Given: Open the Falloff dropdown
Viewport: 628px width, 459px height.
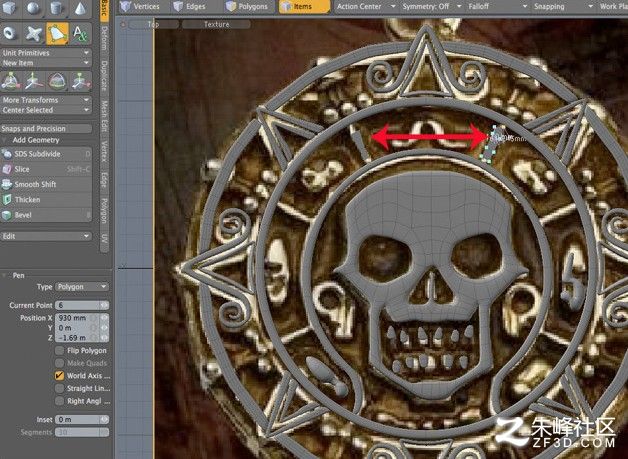Looking at the screenshot, I should tap(497, 6).
